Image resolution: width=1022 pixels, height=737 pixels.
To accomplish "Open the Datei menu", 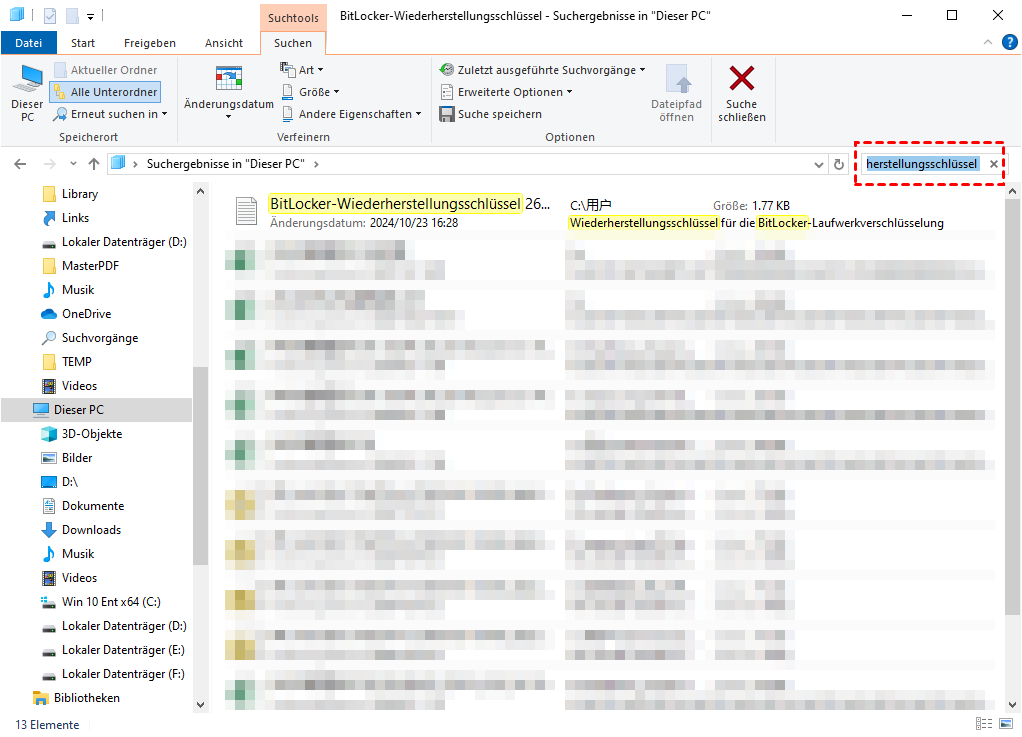I will 28,43.
